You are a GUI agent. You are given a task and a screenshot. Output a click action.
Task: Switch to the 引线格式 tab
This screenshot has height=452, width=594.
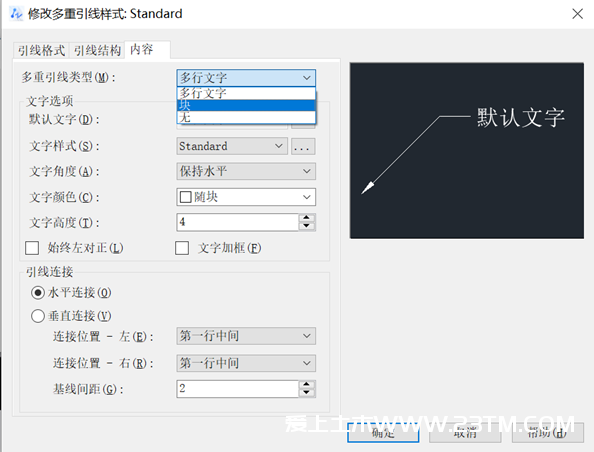point(41,50)
